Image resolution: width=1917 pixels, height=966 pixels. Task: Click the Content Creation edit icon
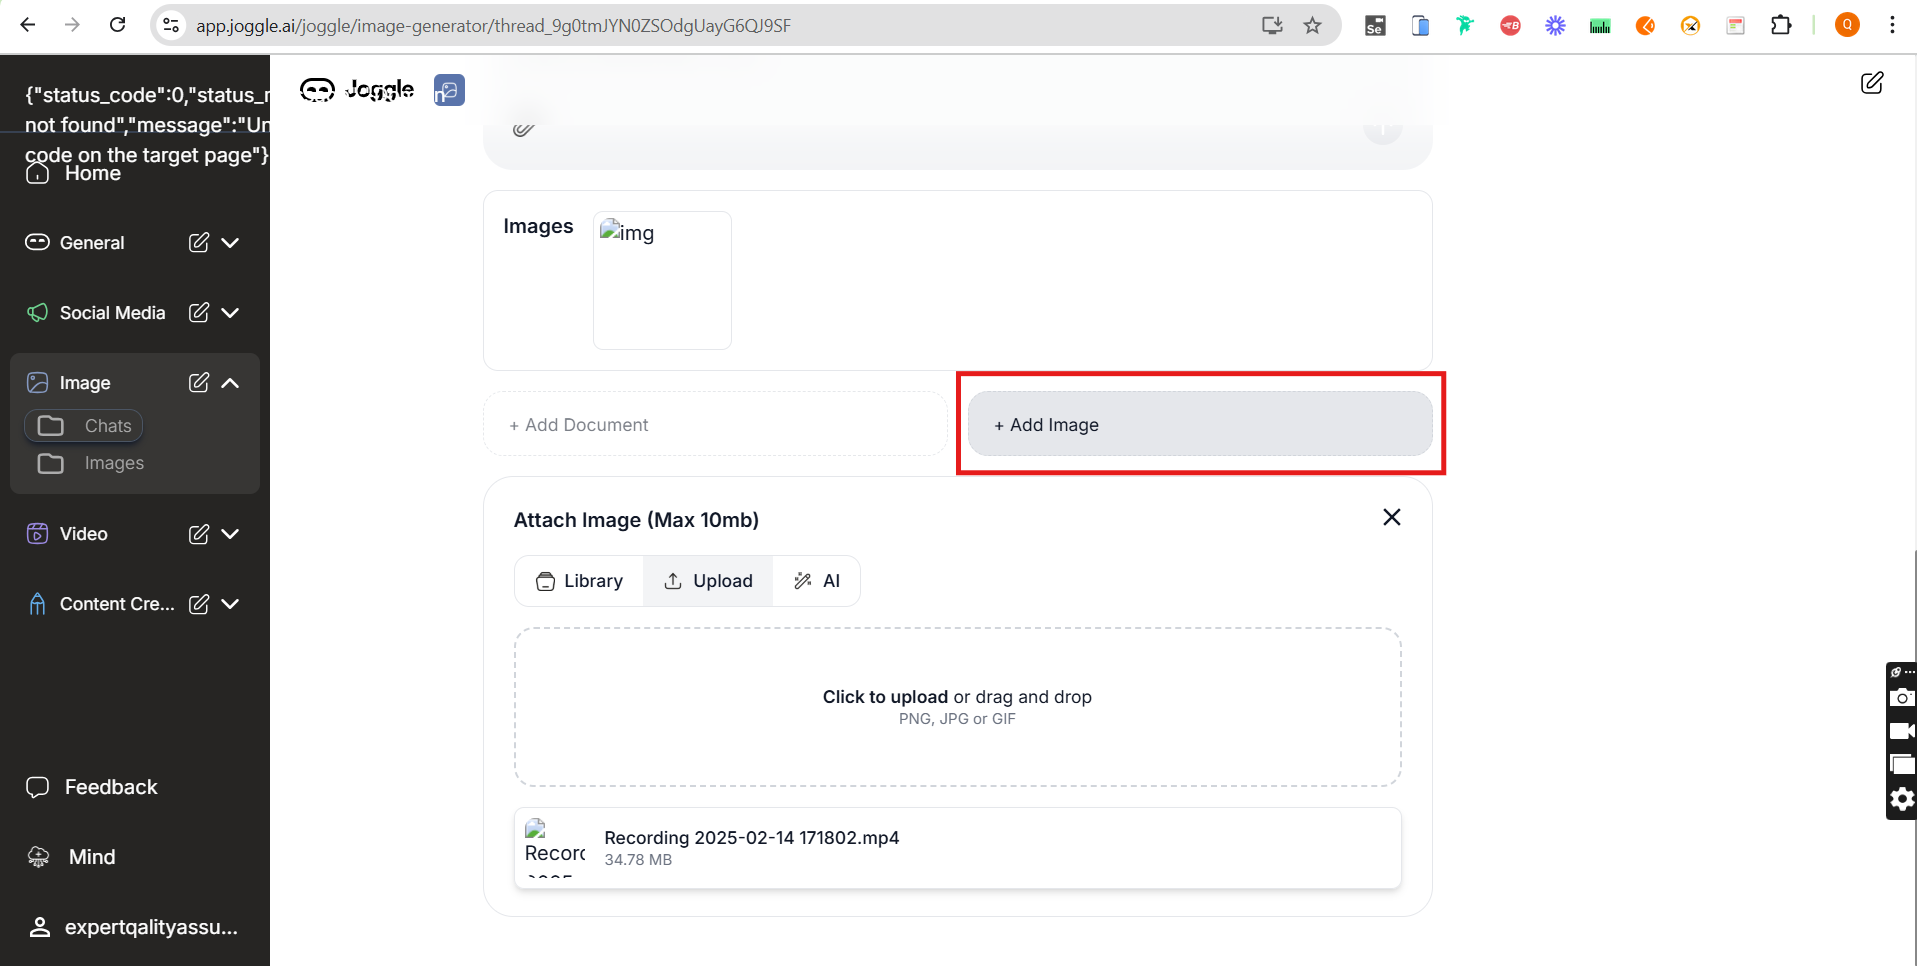point(199,604)
